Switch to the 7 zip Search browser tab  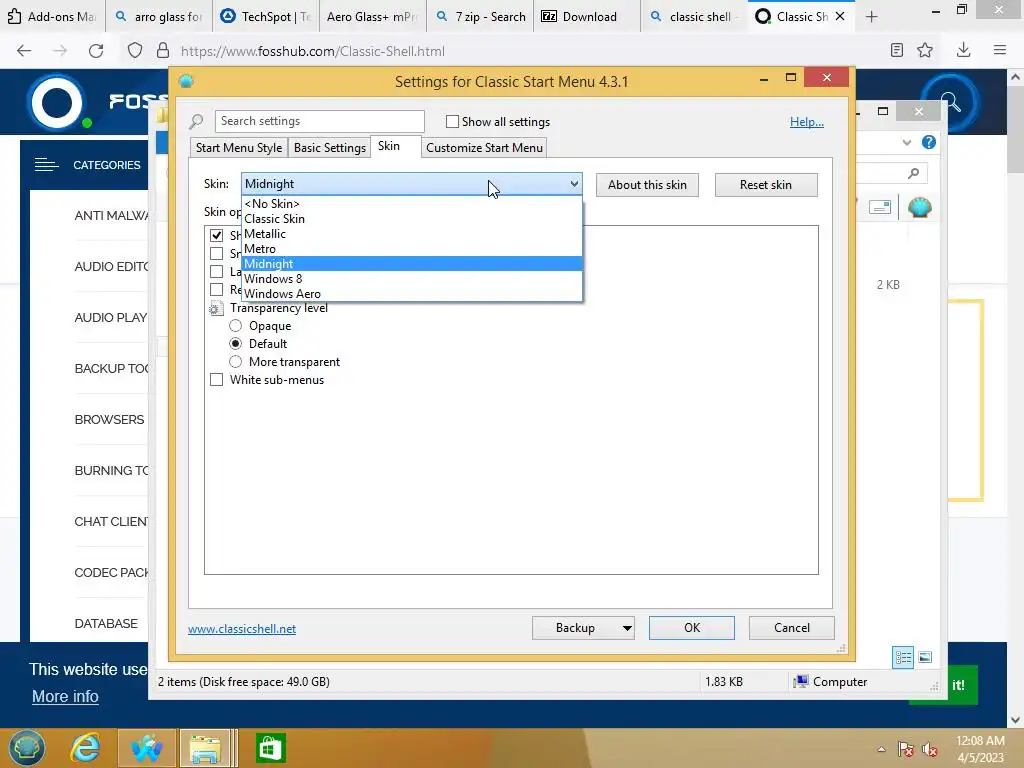480,17
